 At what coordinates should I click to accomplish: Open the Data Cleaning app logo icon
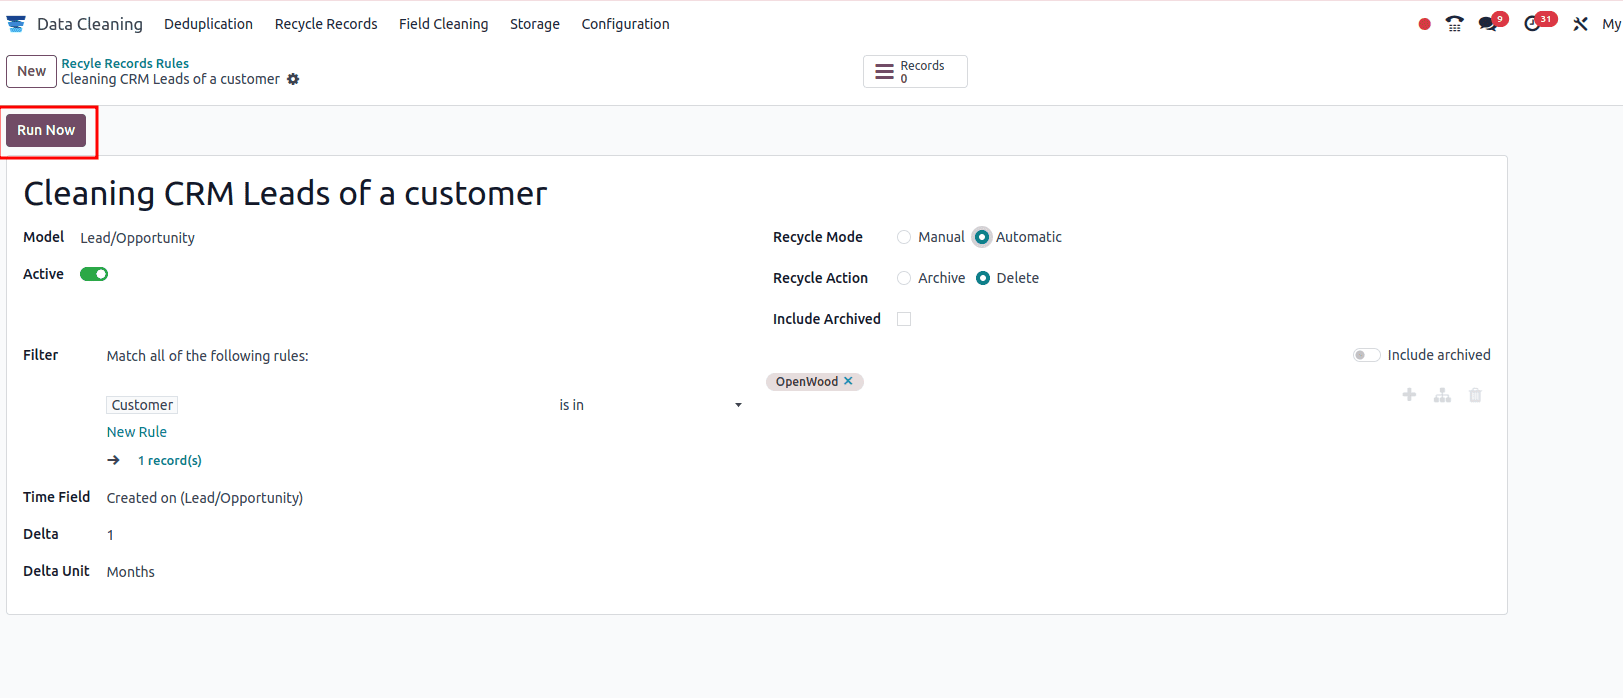[16, 24]
